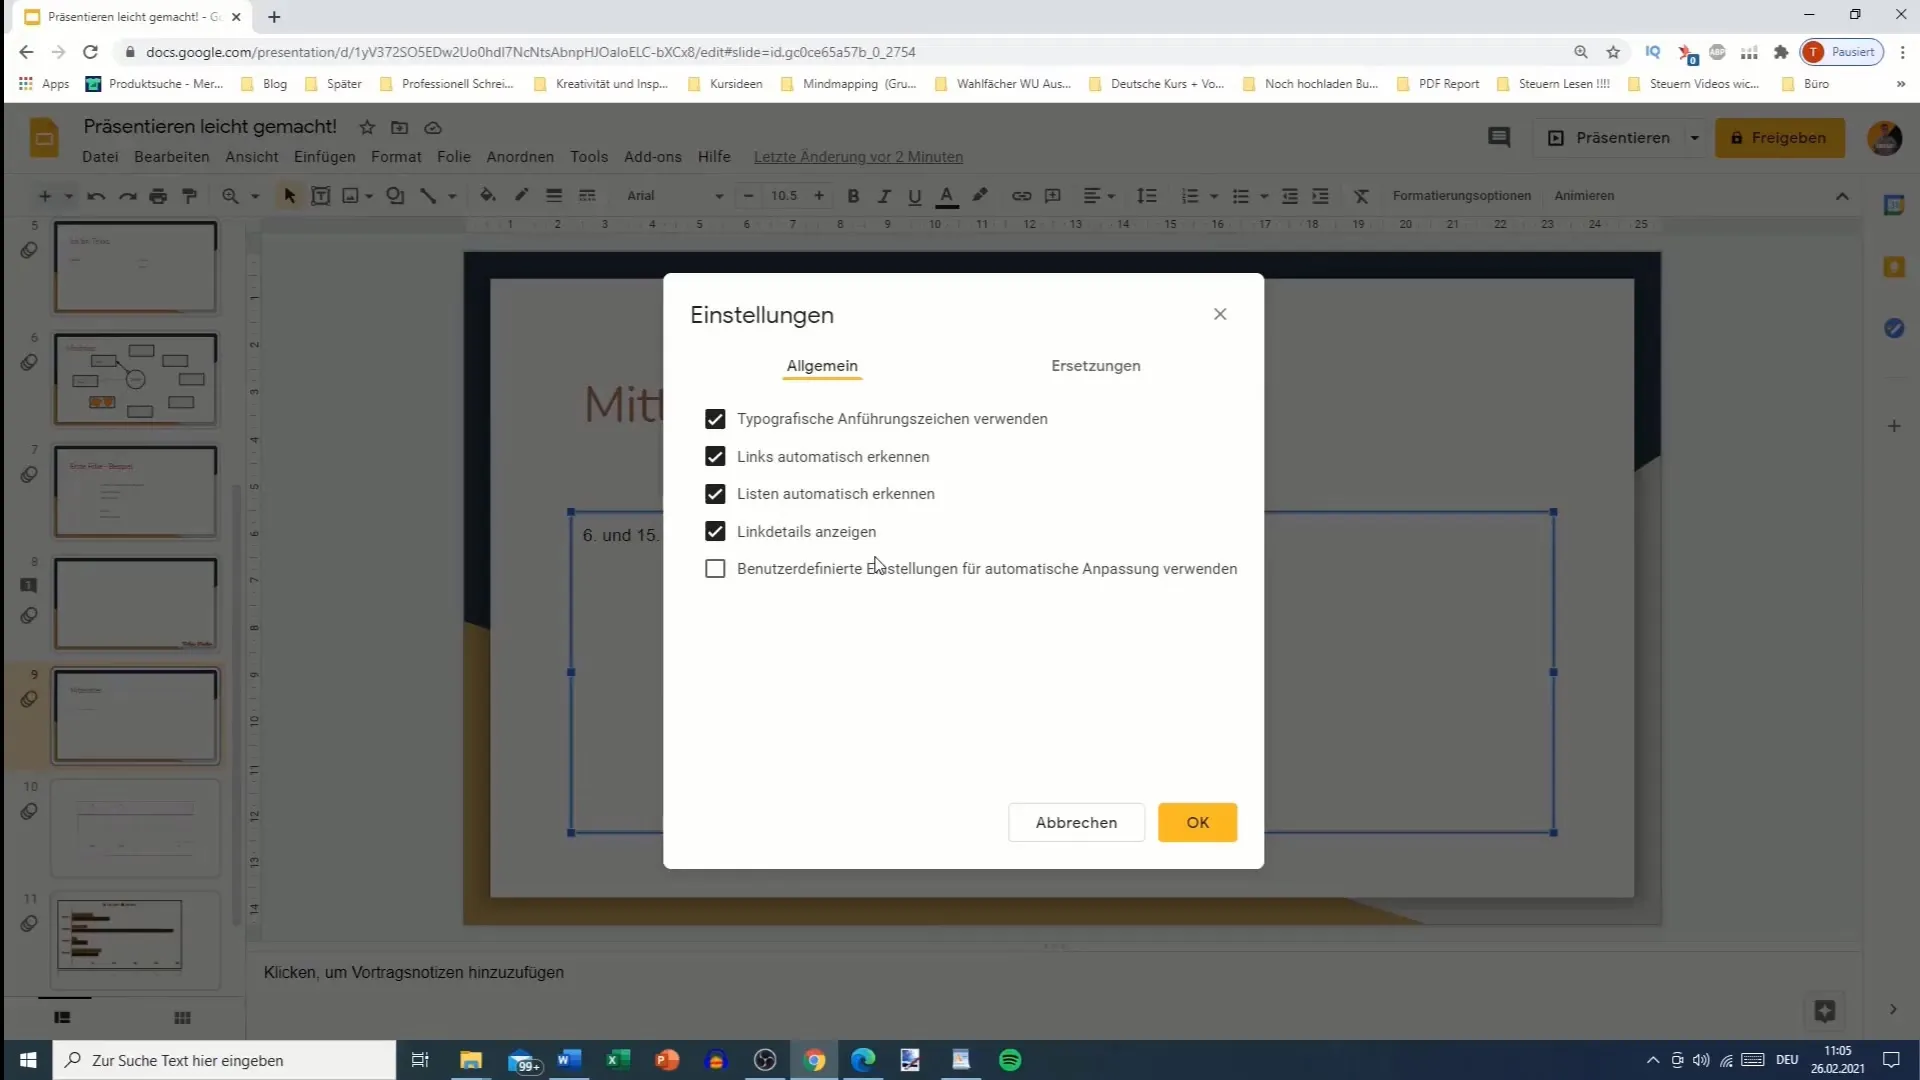
Task: Click Formatierungsoptionen in the toolbar
Action: [x=1461, y=196]
